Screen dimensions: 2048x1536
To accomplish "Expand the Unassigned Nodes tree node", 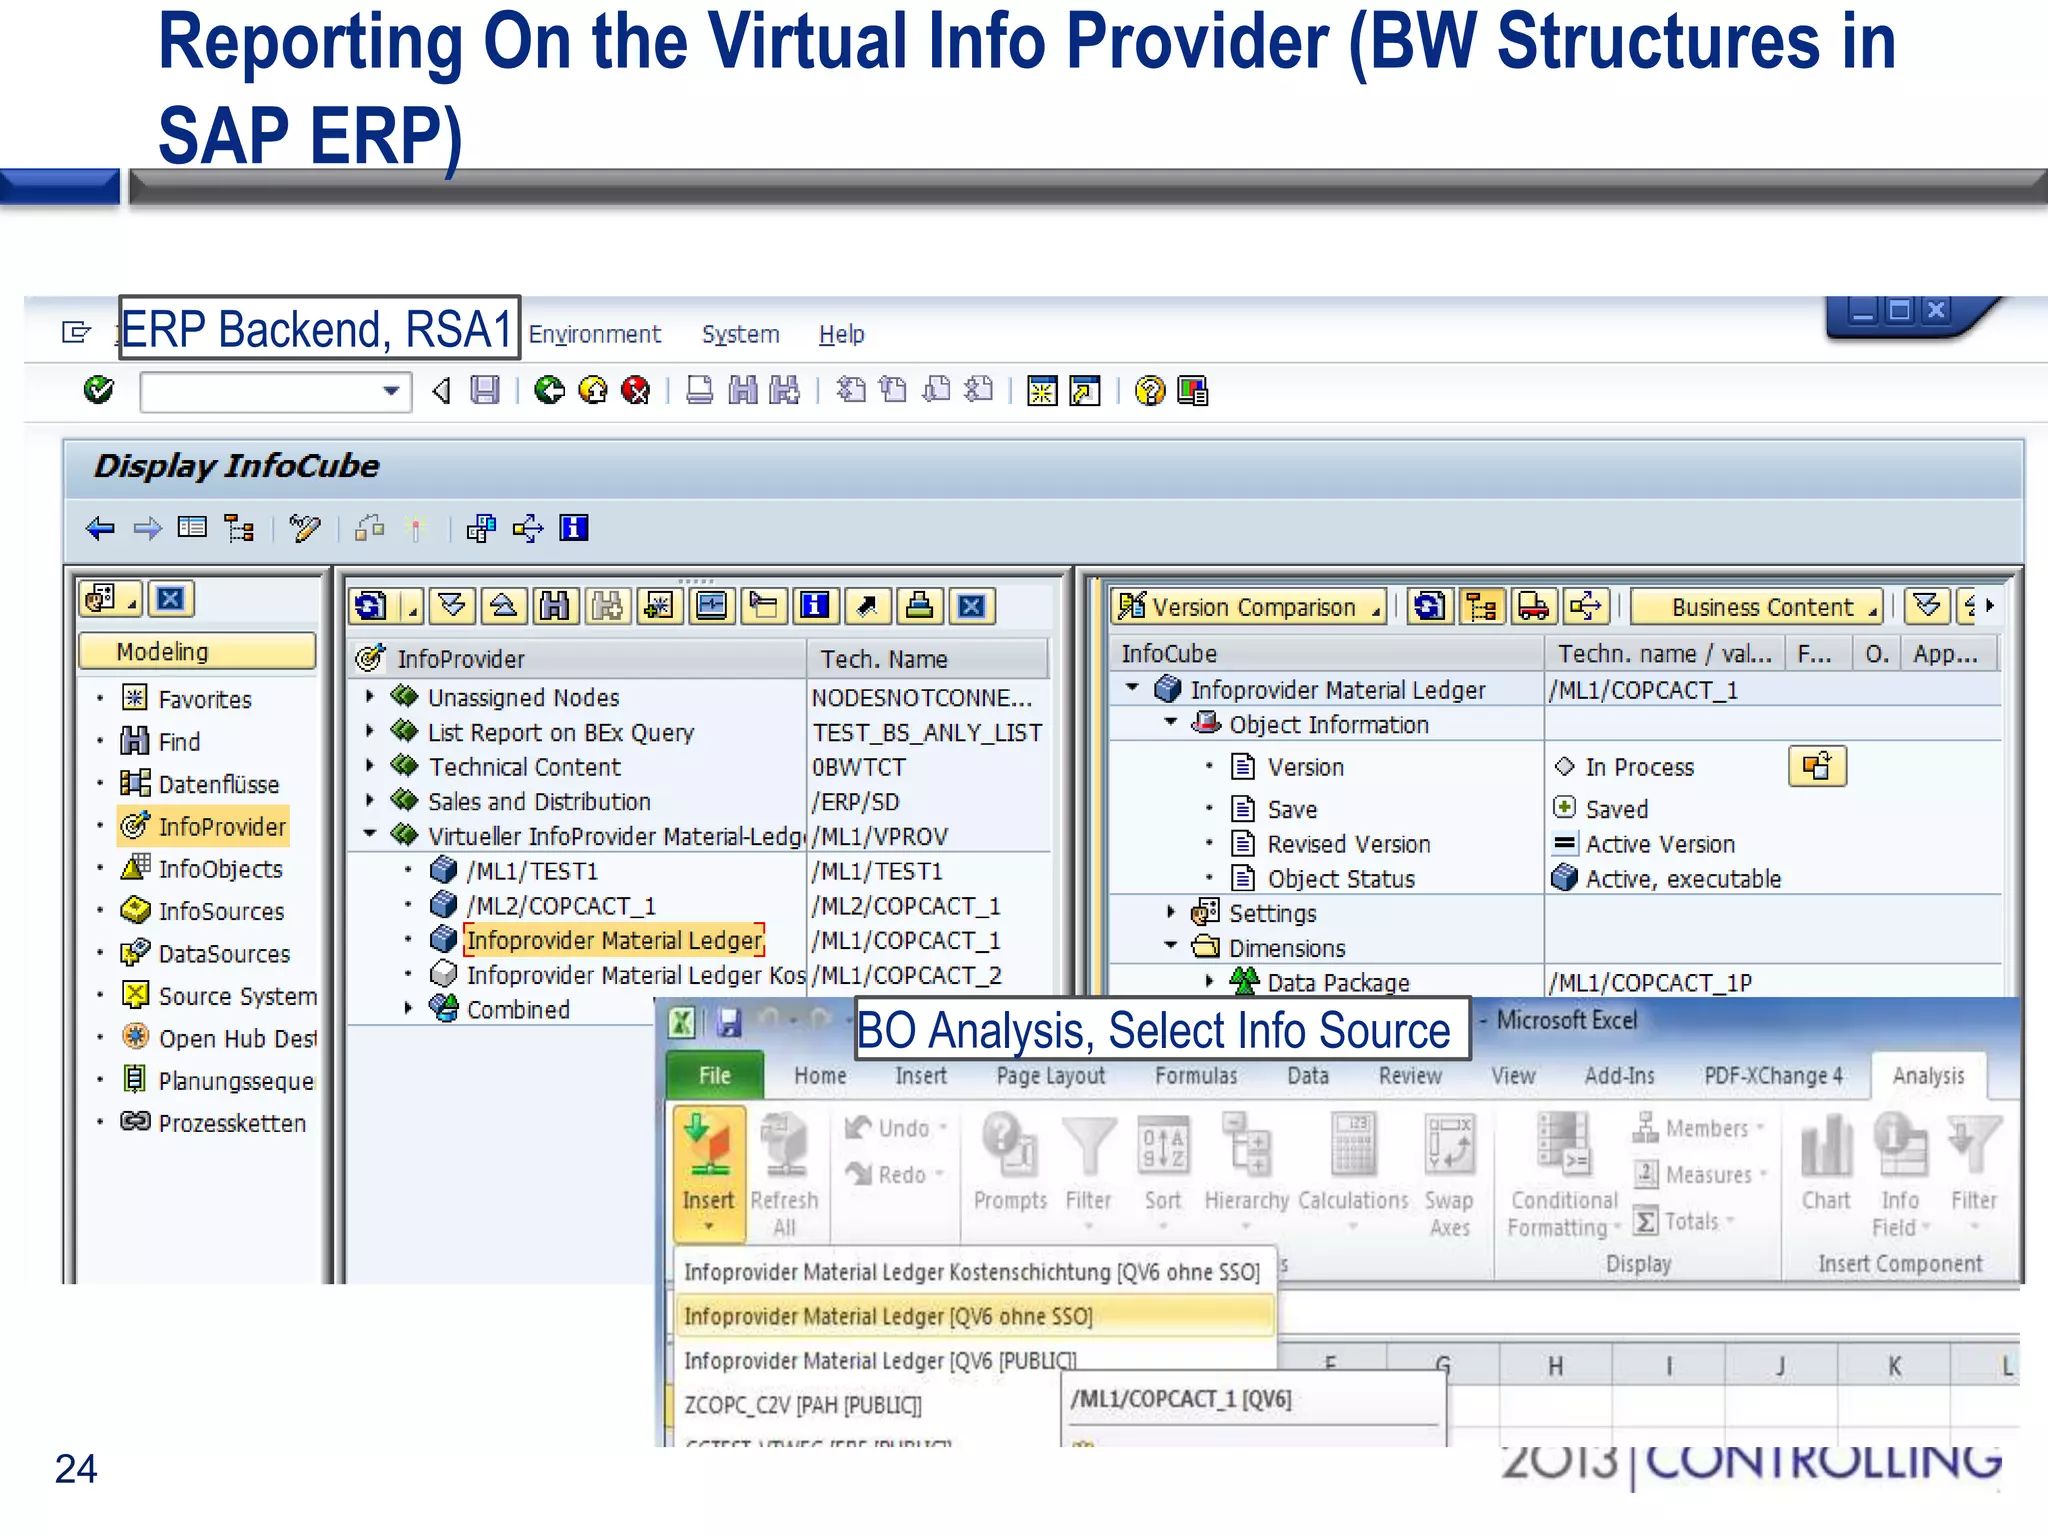I will click(x=370, y=696).
